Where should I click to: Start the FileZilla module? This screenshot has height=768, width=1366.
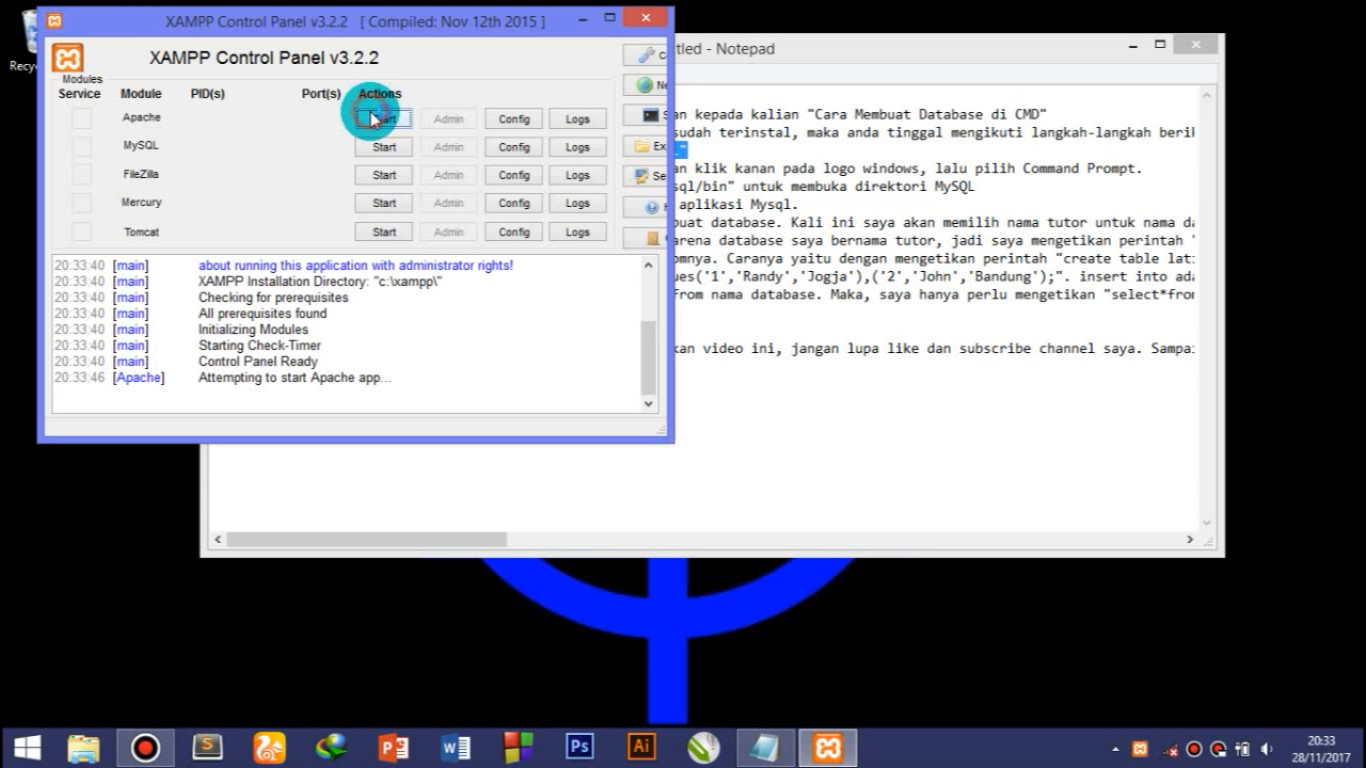(x=384, y=175)
